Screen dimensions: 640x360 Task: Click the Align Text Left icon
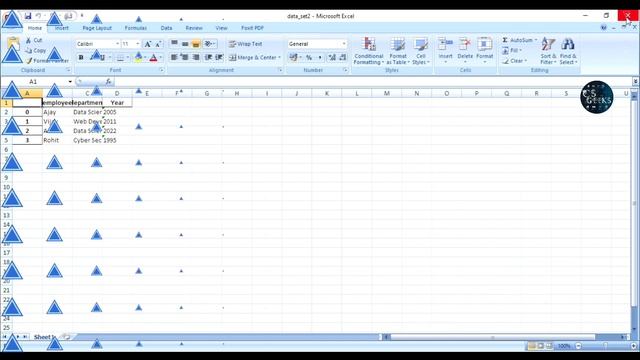point(174,58)
